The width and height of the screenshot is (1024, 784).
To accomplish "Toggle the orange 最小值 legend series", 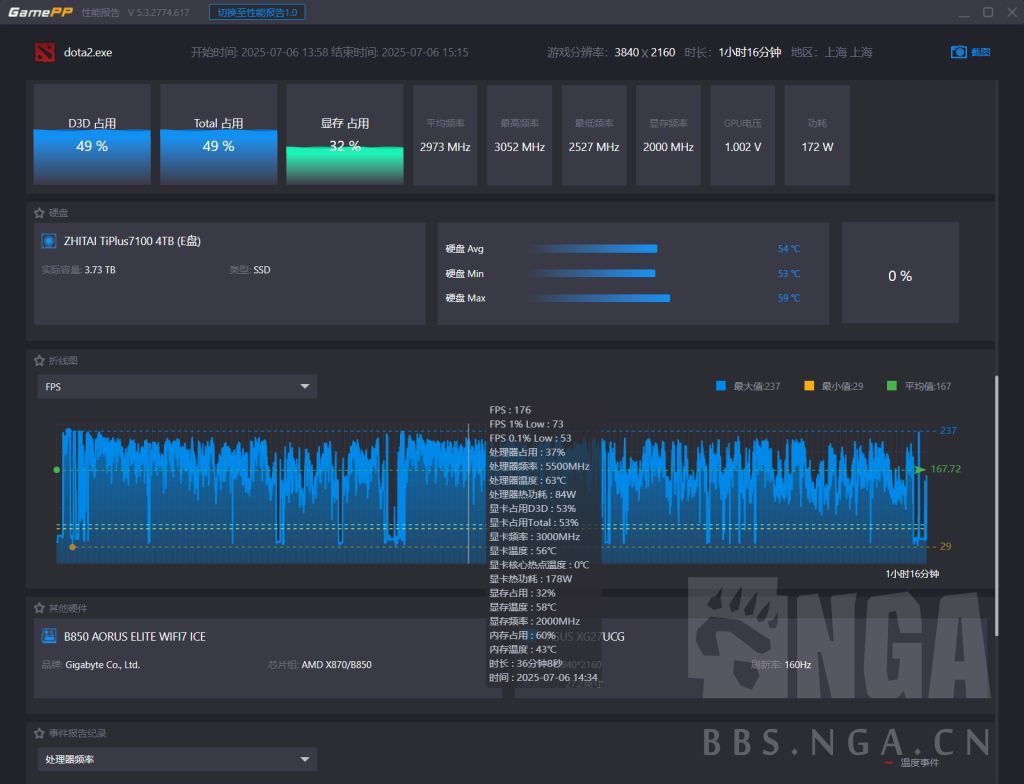I will [809, 386].
